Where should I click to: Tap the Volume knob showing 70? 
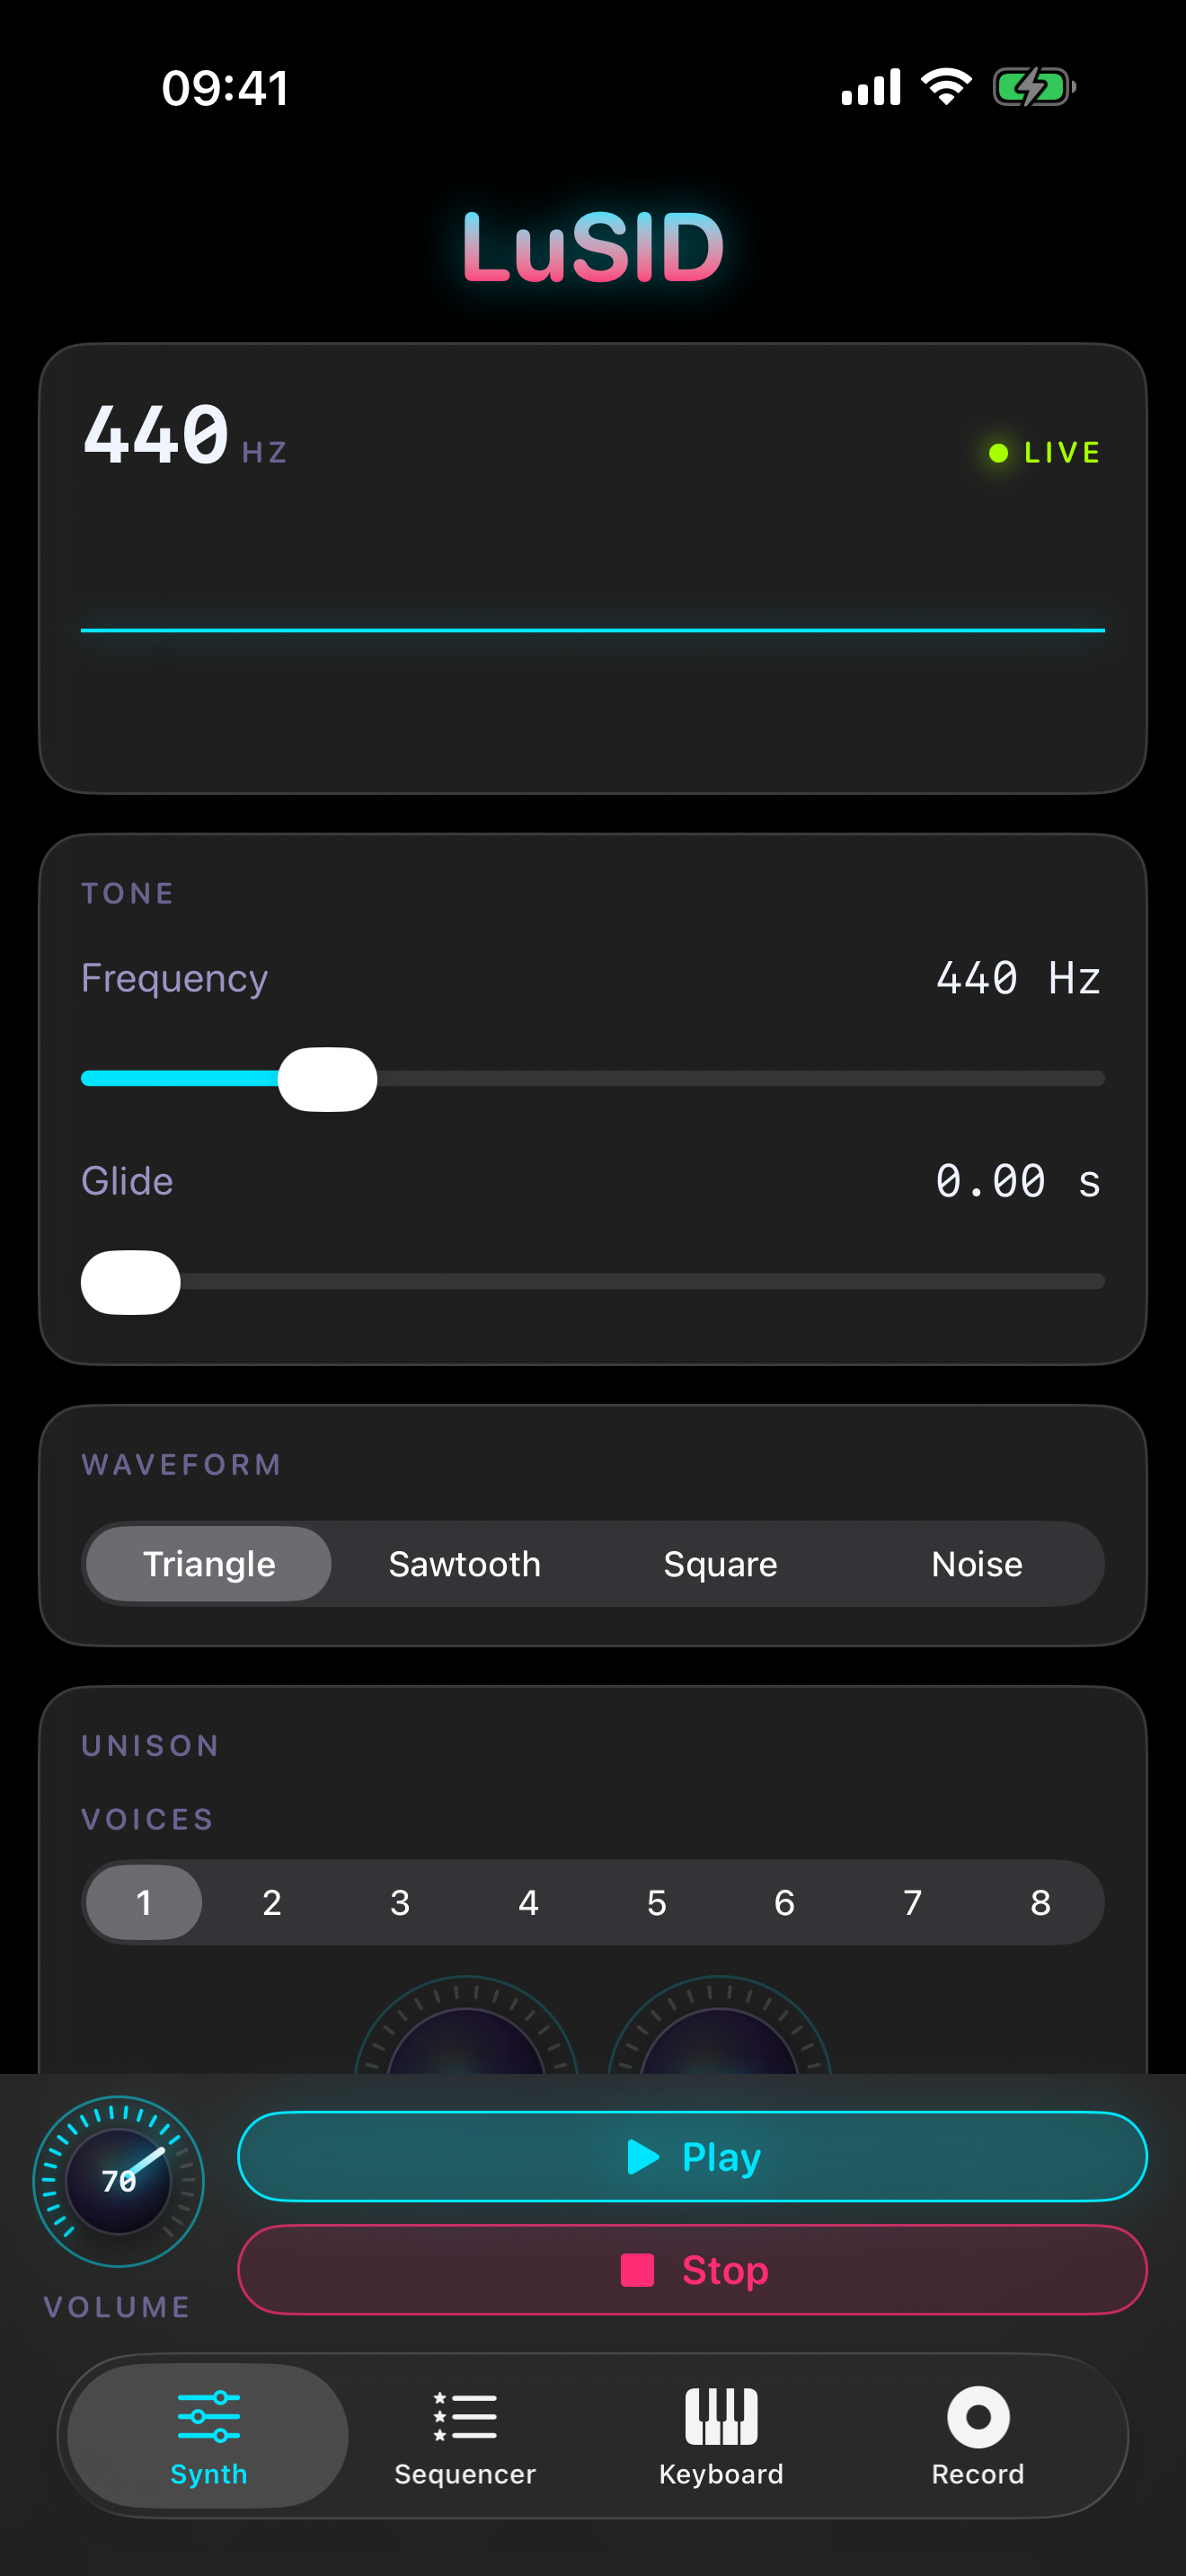pos(119,2180)
